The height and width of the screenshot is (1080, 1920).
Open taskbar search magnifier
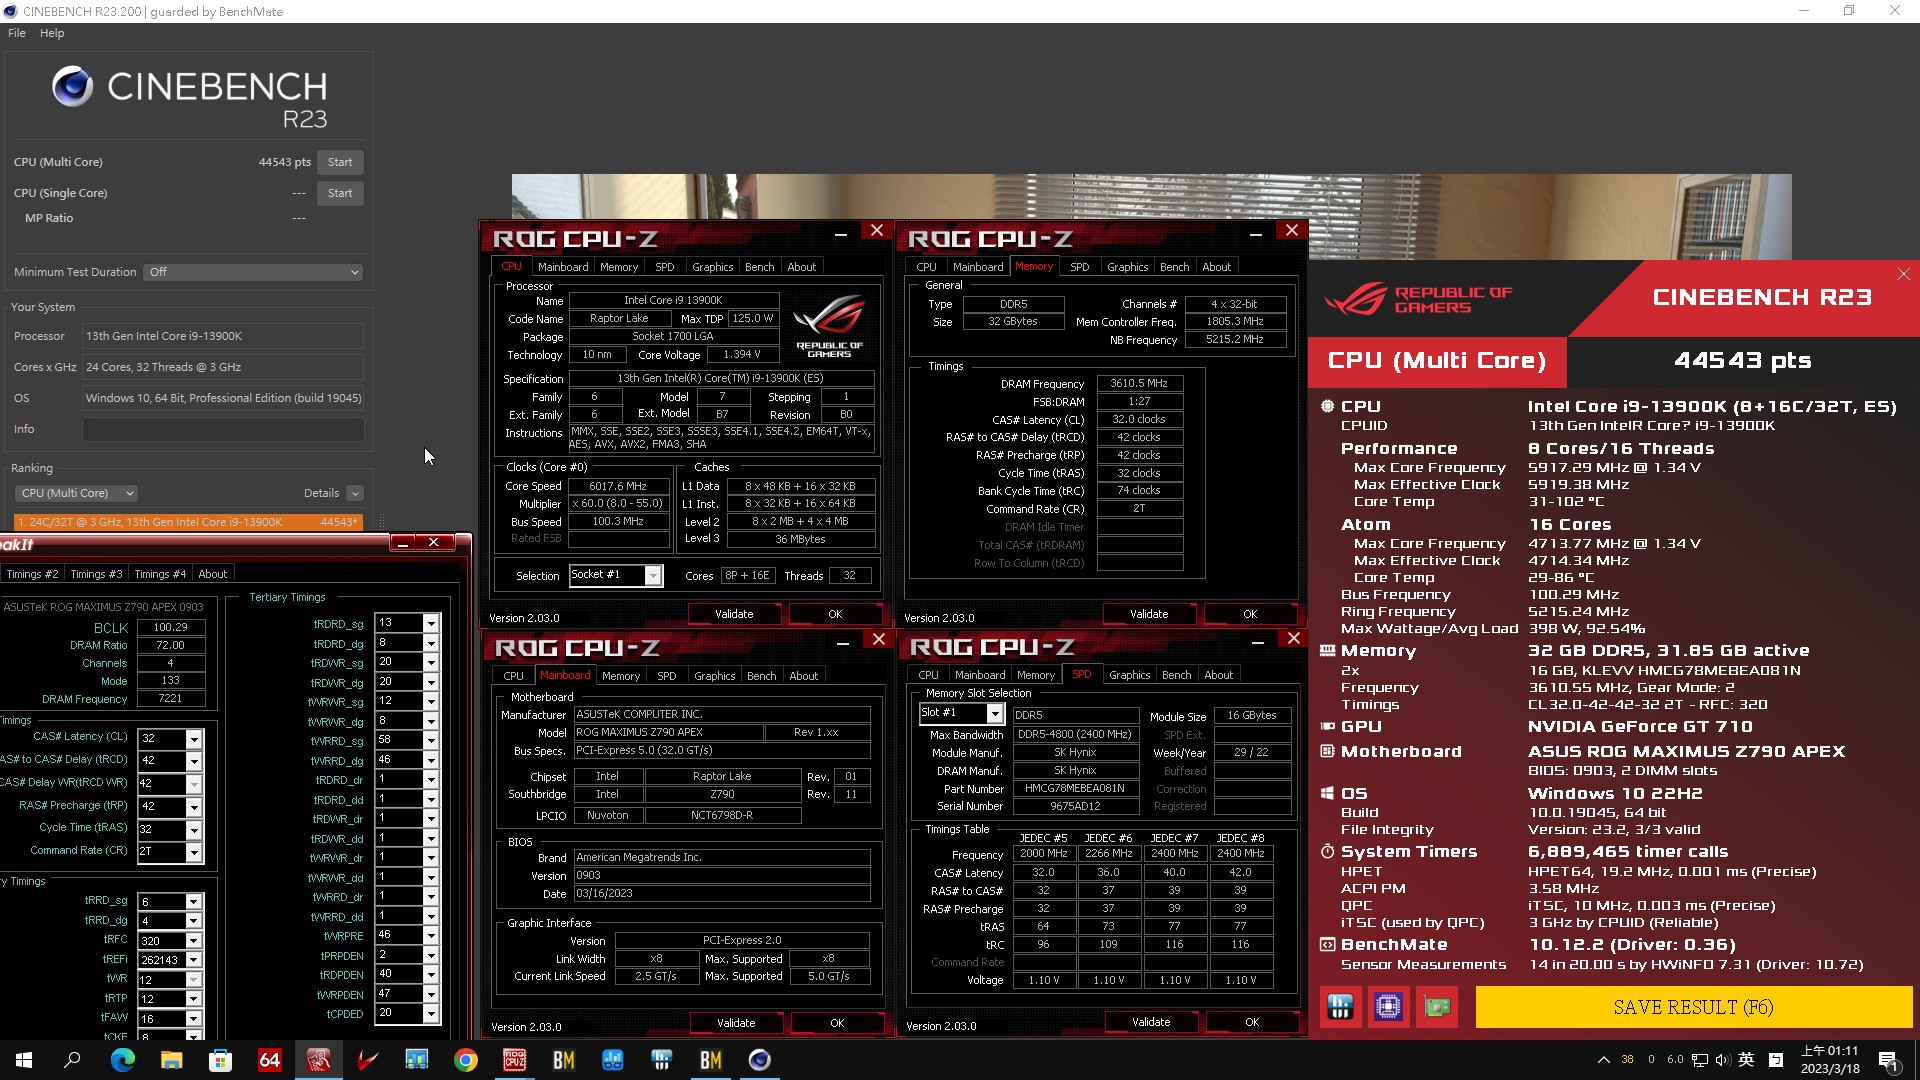coord(72,1060)
